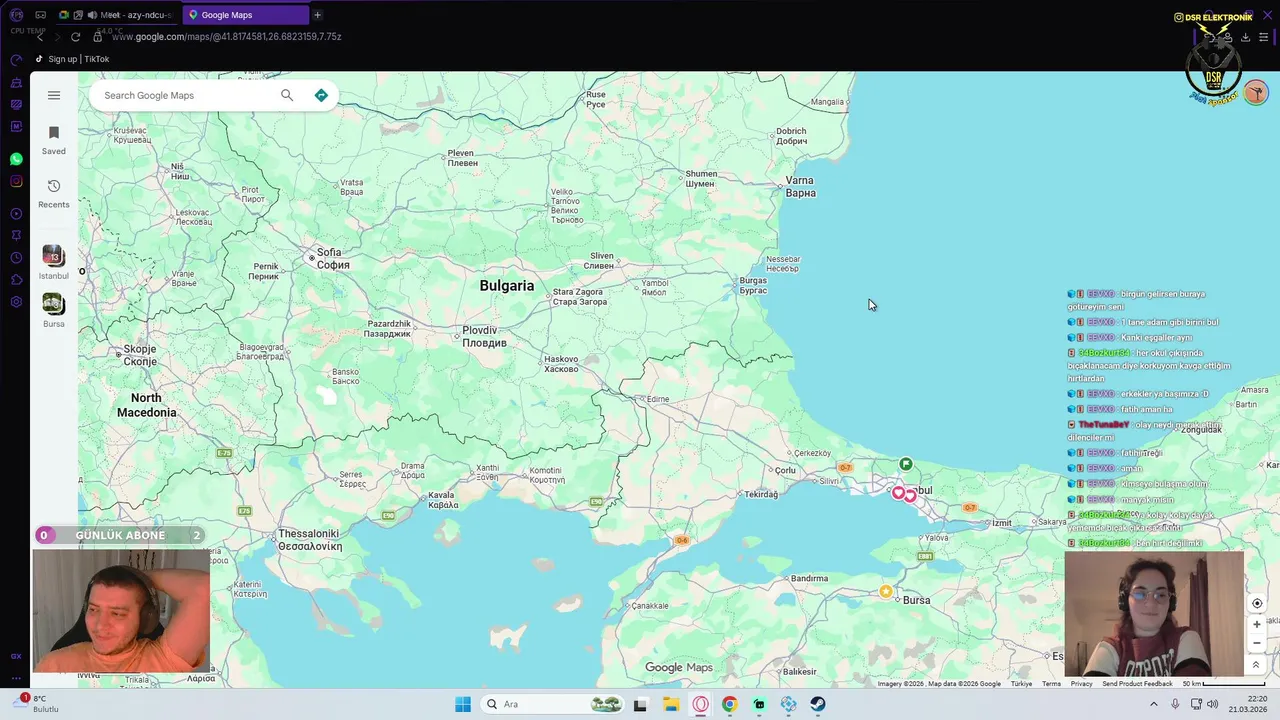Click the Varna city label
Viewport: 1280px width, 720px height.
800,187
